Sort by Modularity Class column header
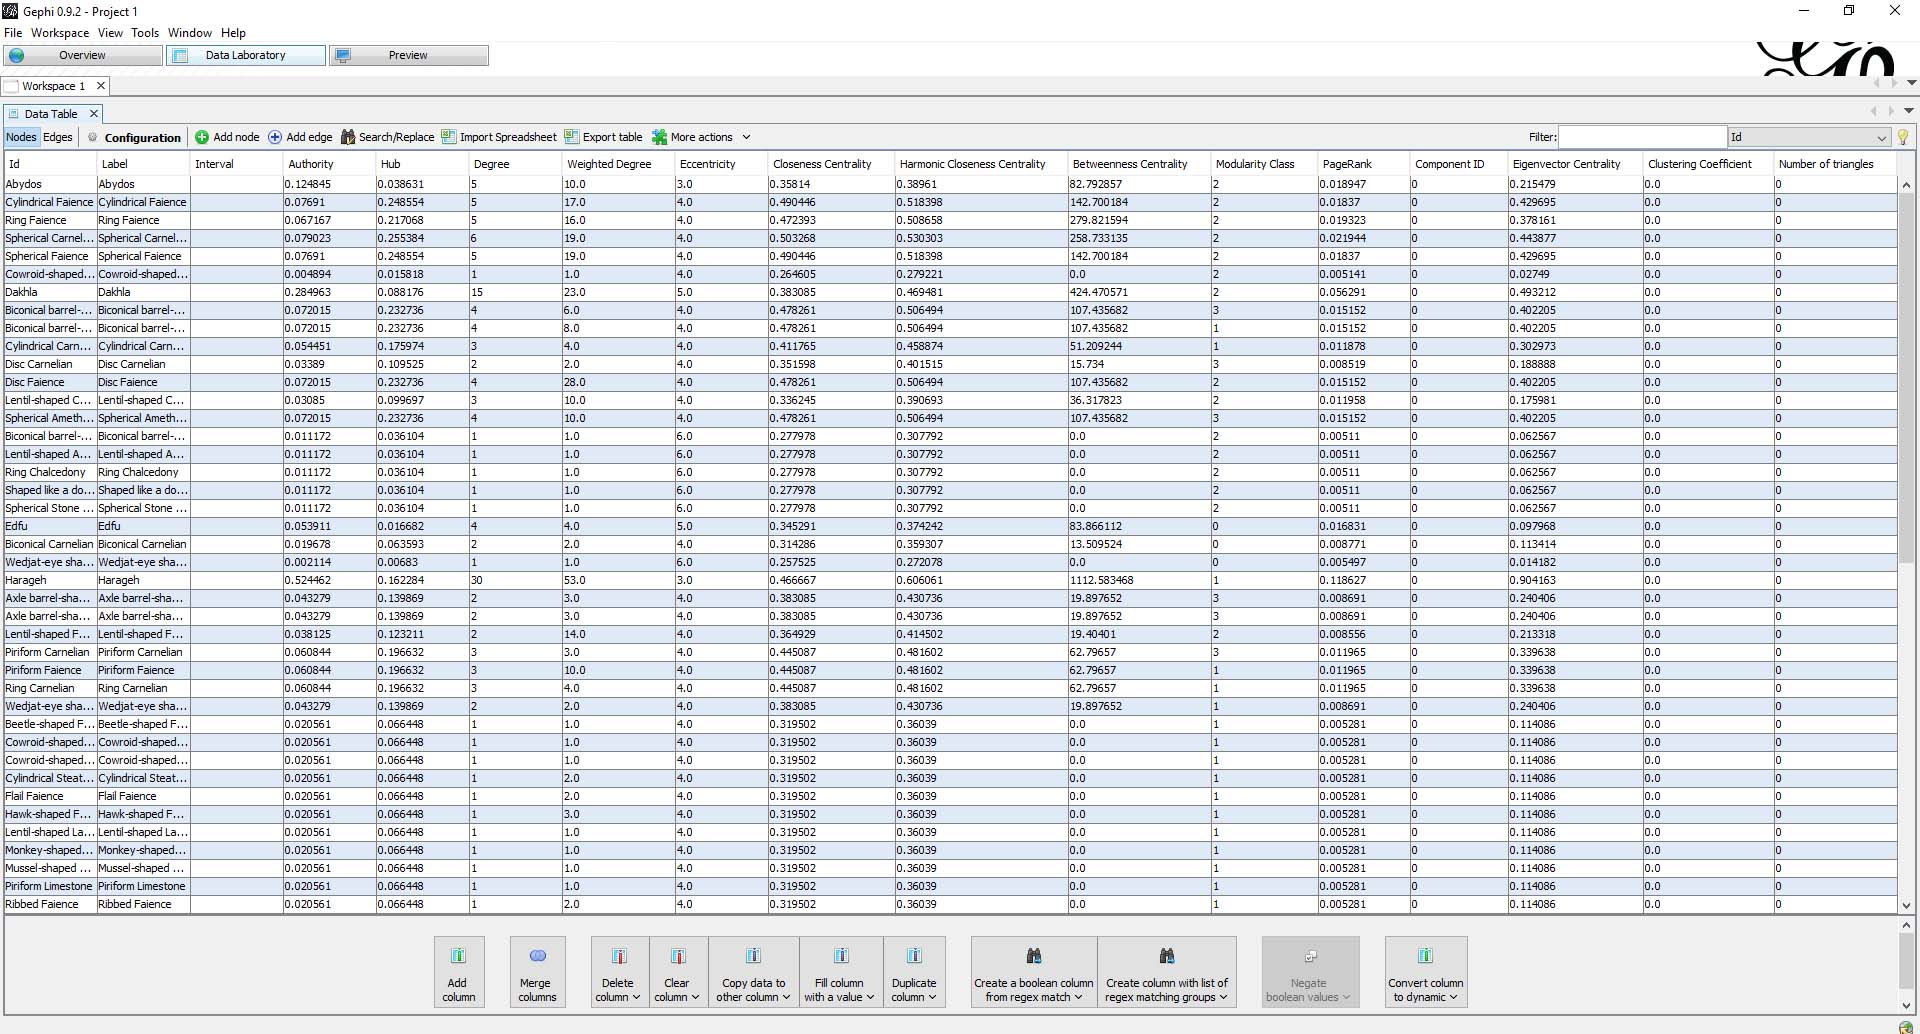Screen dimensions: 1920x1034 [x=1264, y=164]
